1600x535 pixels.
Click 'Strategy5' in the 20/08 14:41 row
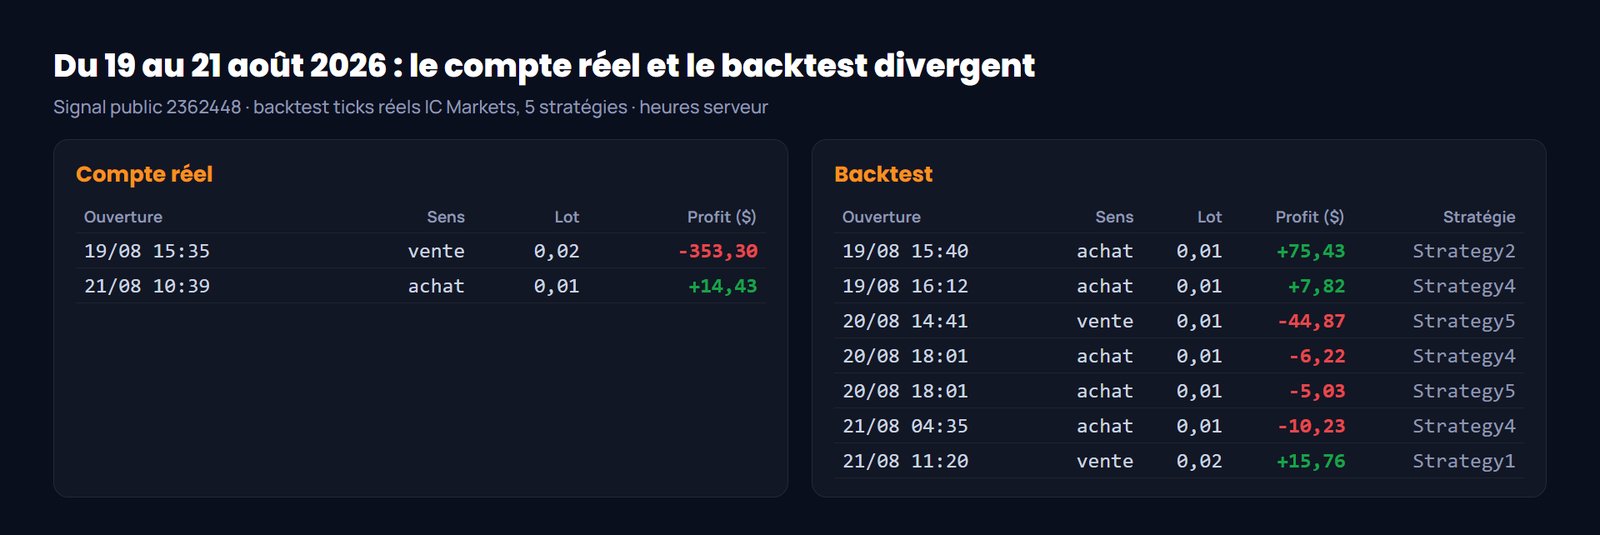pos(1464,321)
